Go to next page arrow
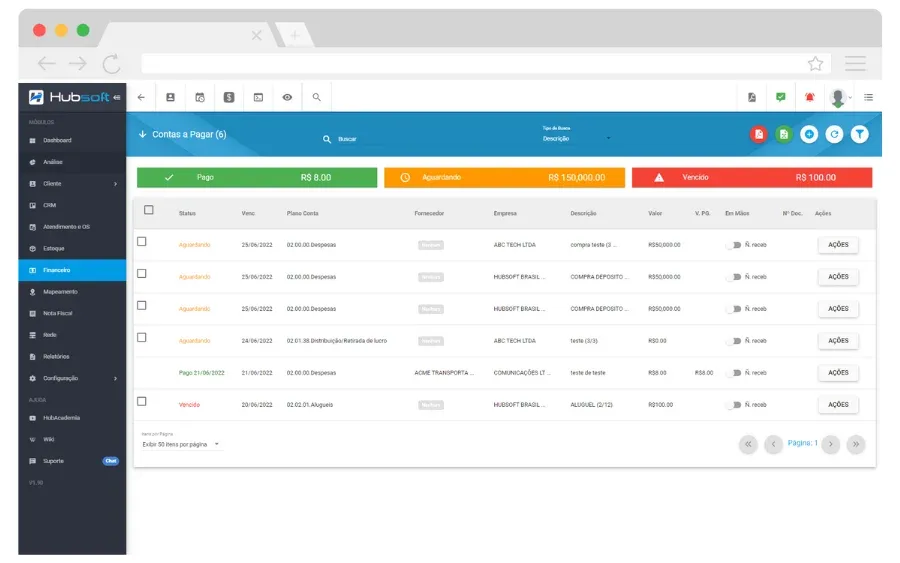Screen dimensions: 900x563 click(831, 444)
